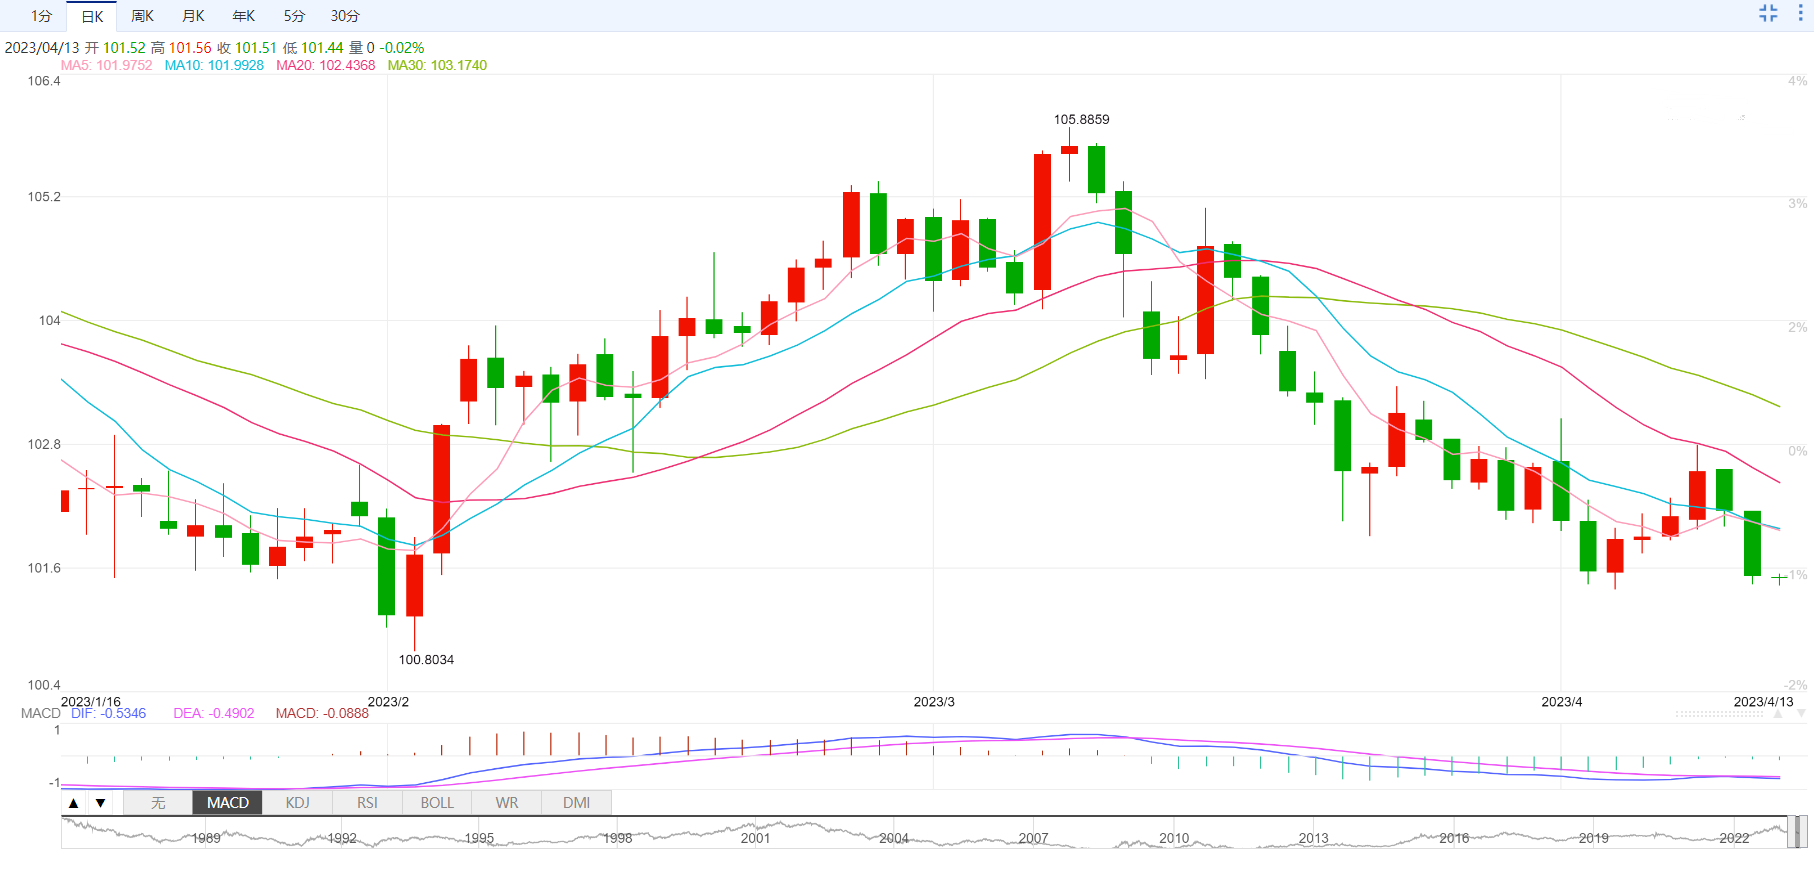Click the 2023/4 date axis label
The width and height of the screenshot is (1814, 880).
coord(1562,702)
